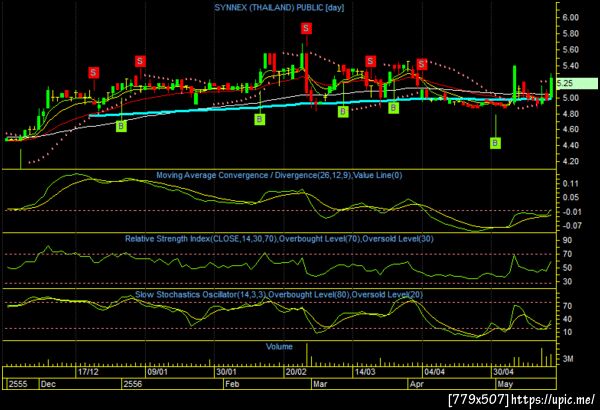The width and height of the screenshot is (600, 410).
Task: Select the 20/02 date on the time axis
Action: (296, 372)
